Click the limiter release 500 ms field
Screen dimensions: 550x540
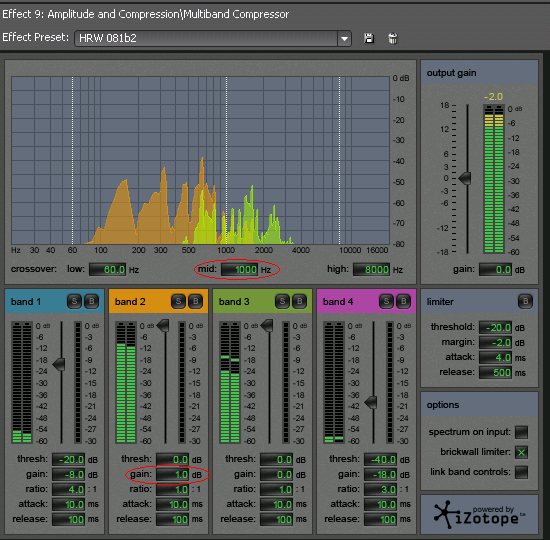click(x=495, y=373)
